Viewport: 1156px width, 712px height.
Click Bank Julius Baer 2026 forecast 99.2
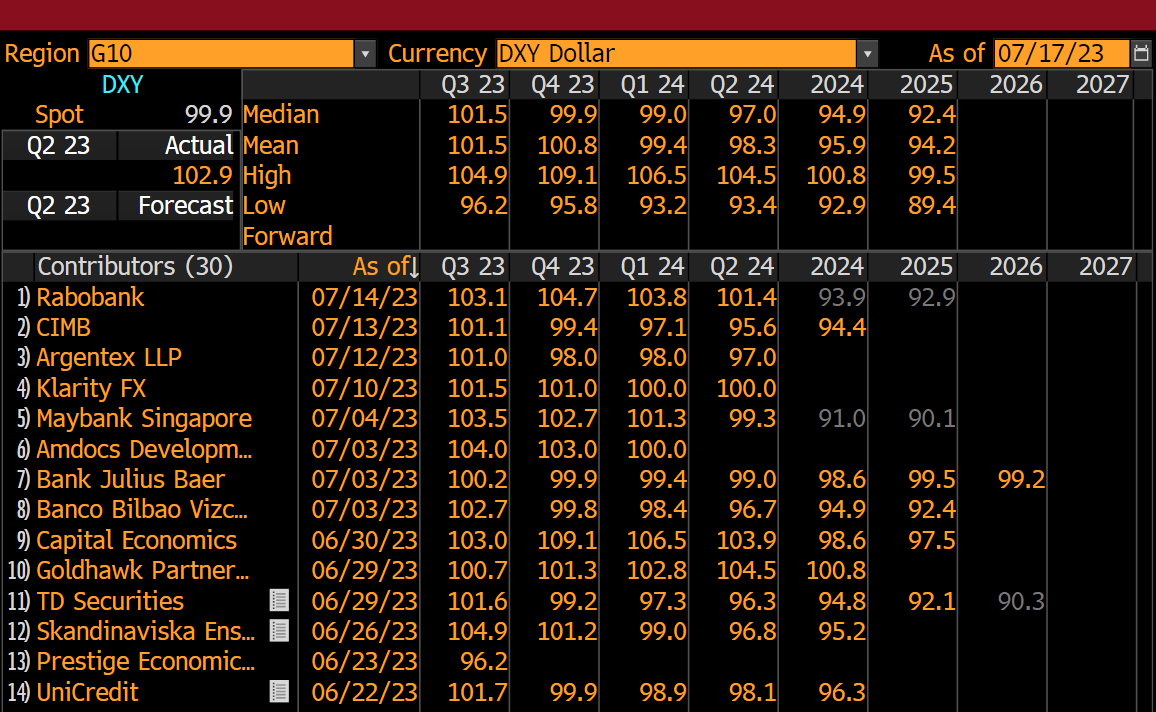point(1021,479)
